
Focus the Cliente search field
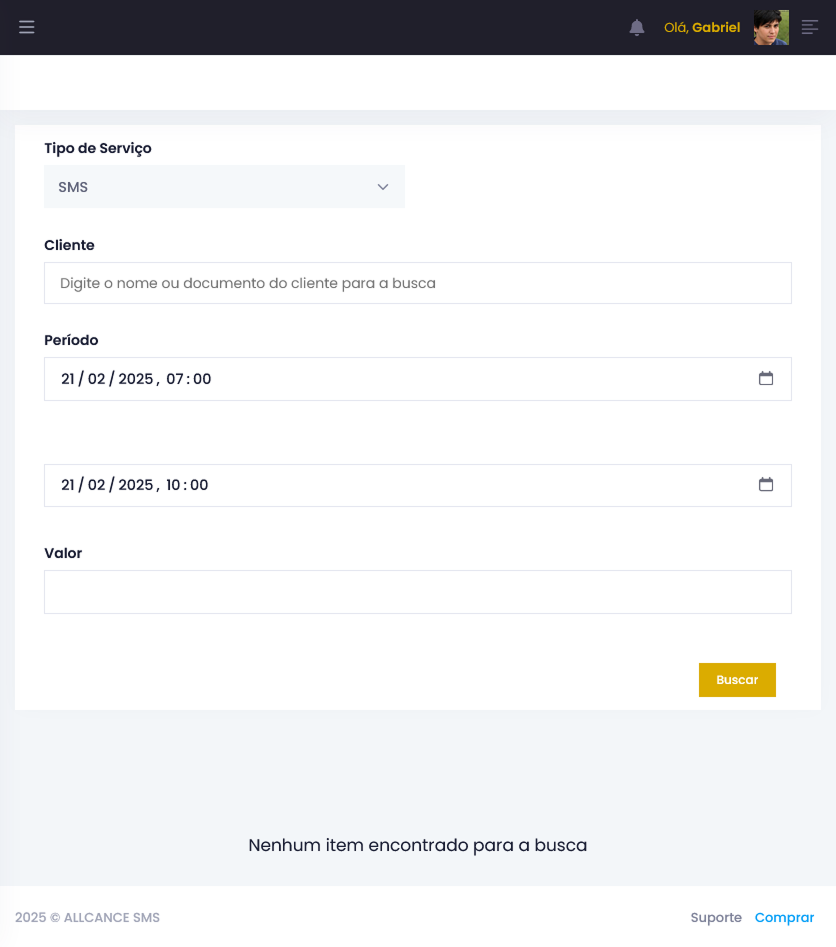417,283
